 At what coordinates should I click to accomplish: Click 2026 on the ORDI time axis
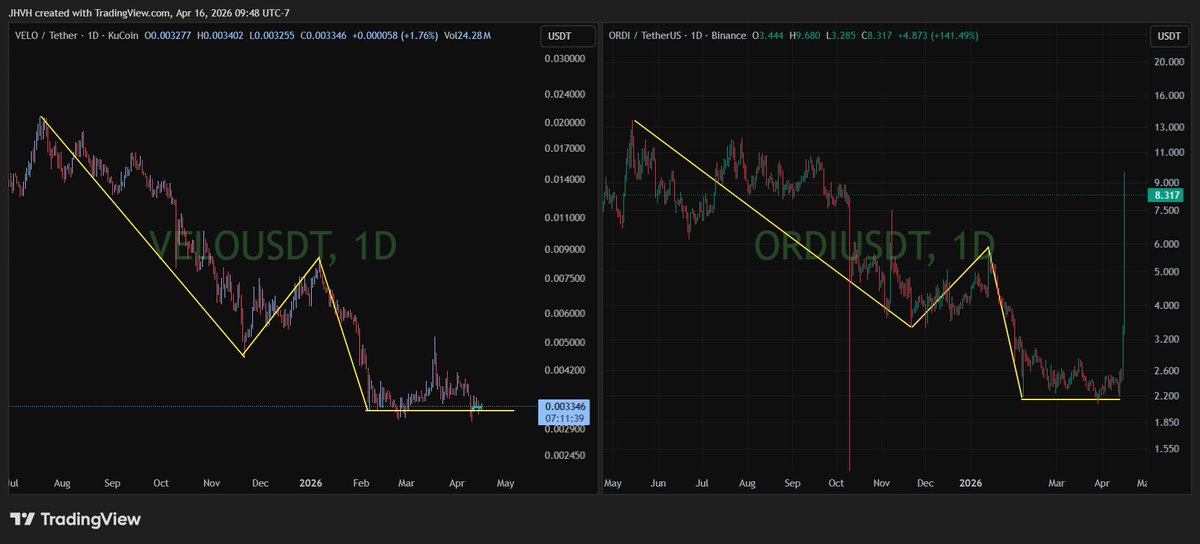(x=971, y=483)
